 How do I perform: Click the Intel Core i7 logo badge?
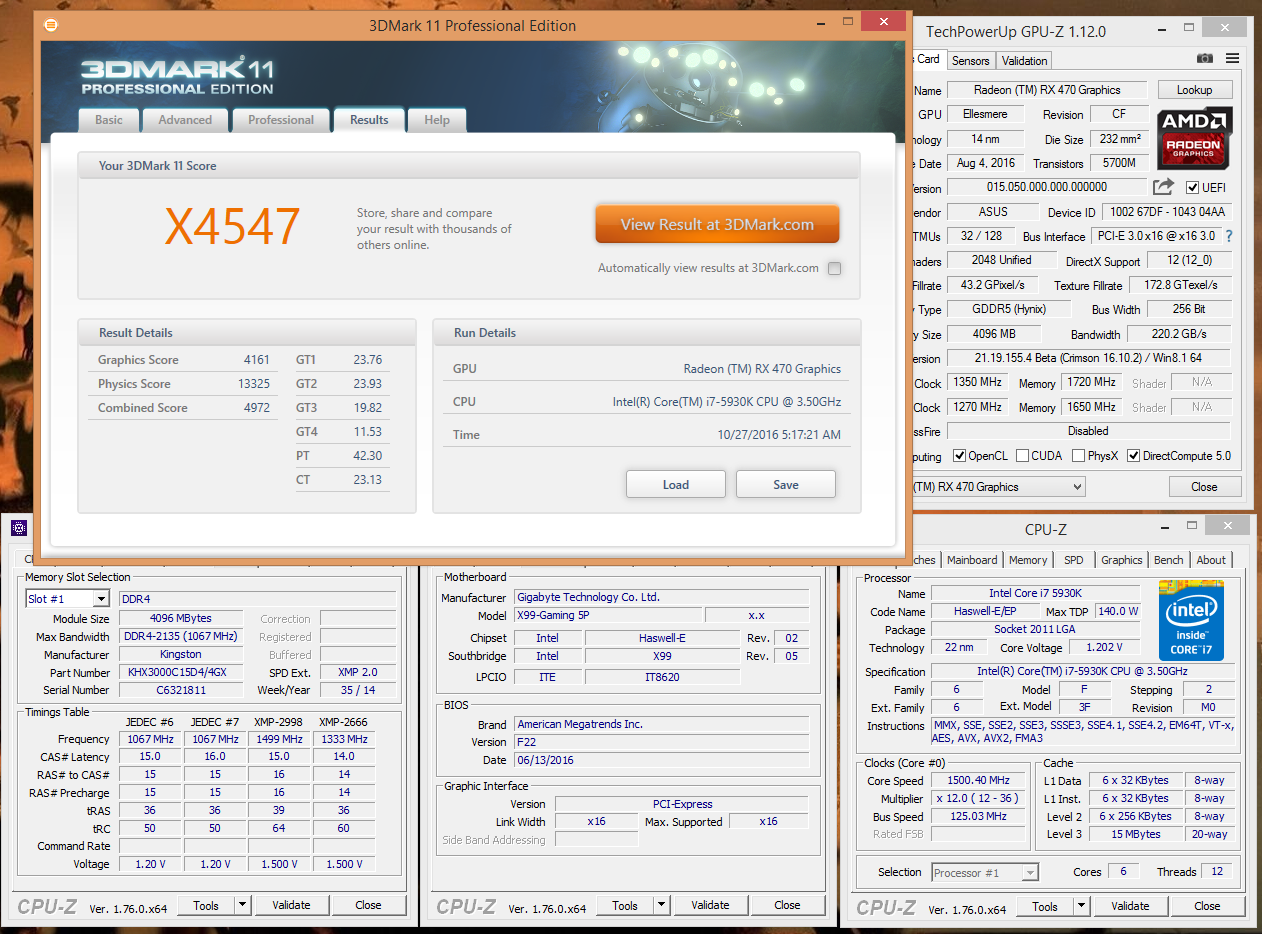[x=1191, y=619]
